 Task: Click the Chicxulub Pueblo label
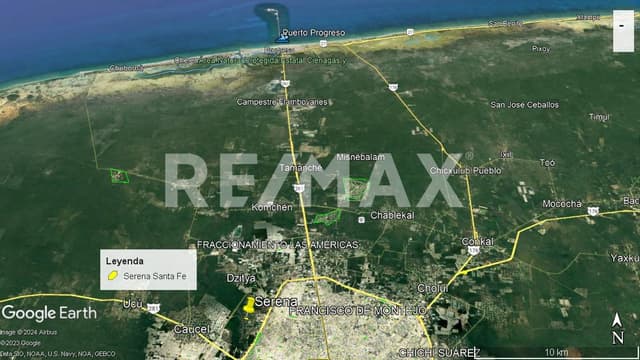point(465,171)
